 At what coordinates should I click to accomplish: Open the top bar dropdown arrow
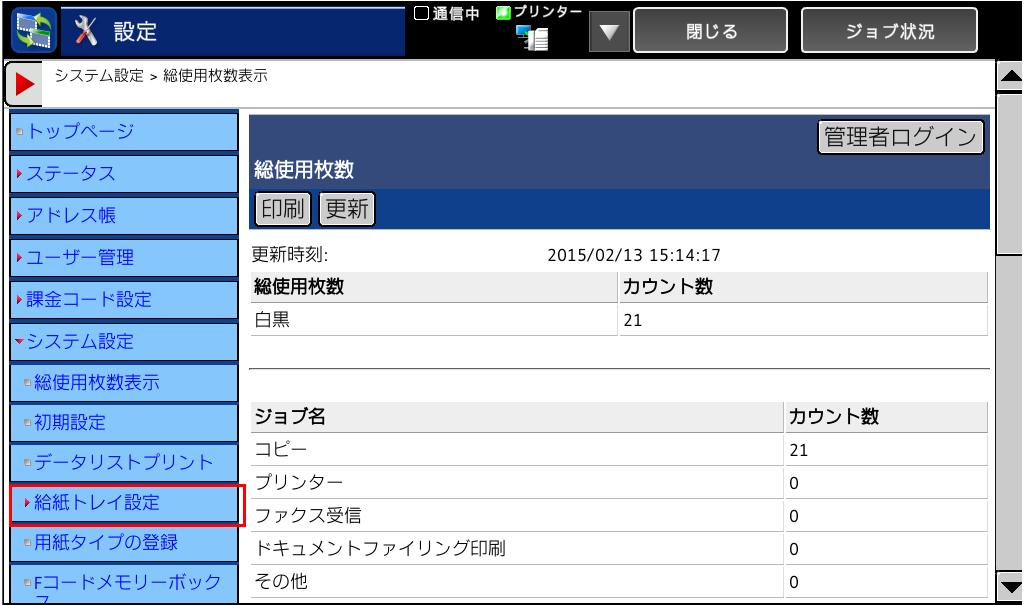pyautogui.click(x=608, y=32)
